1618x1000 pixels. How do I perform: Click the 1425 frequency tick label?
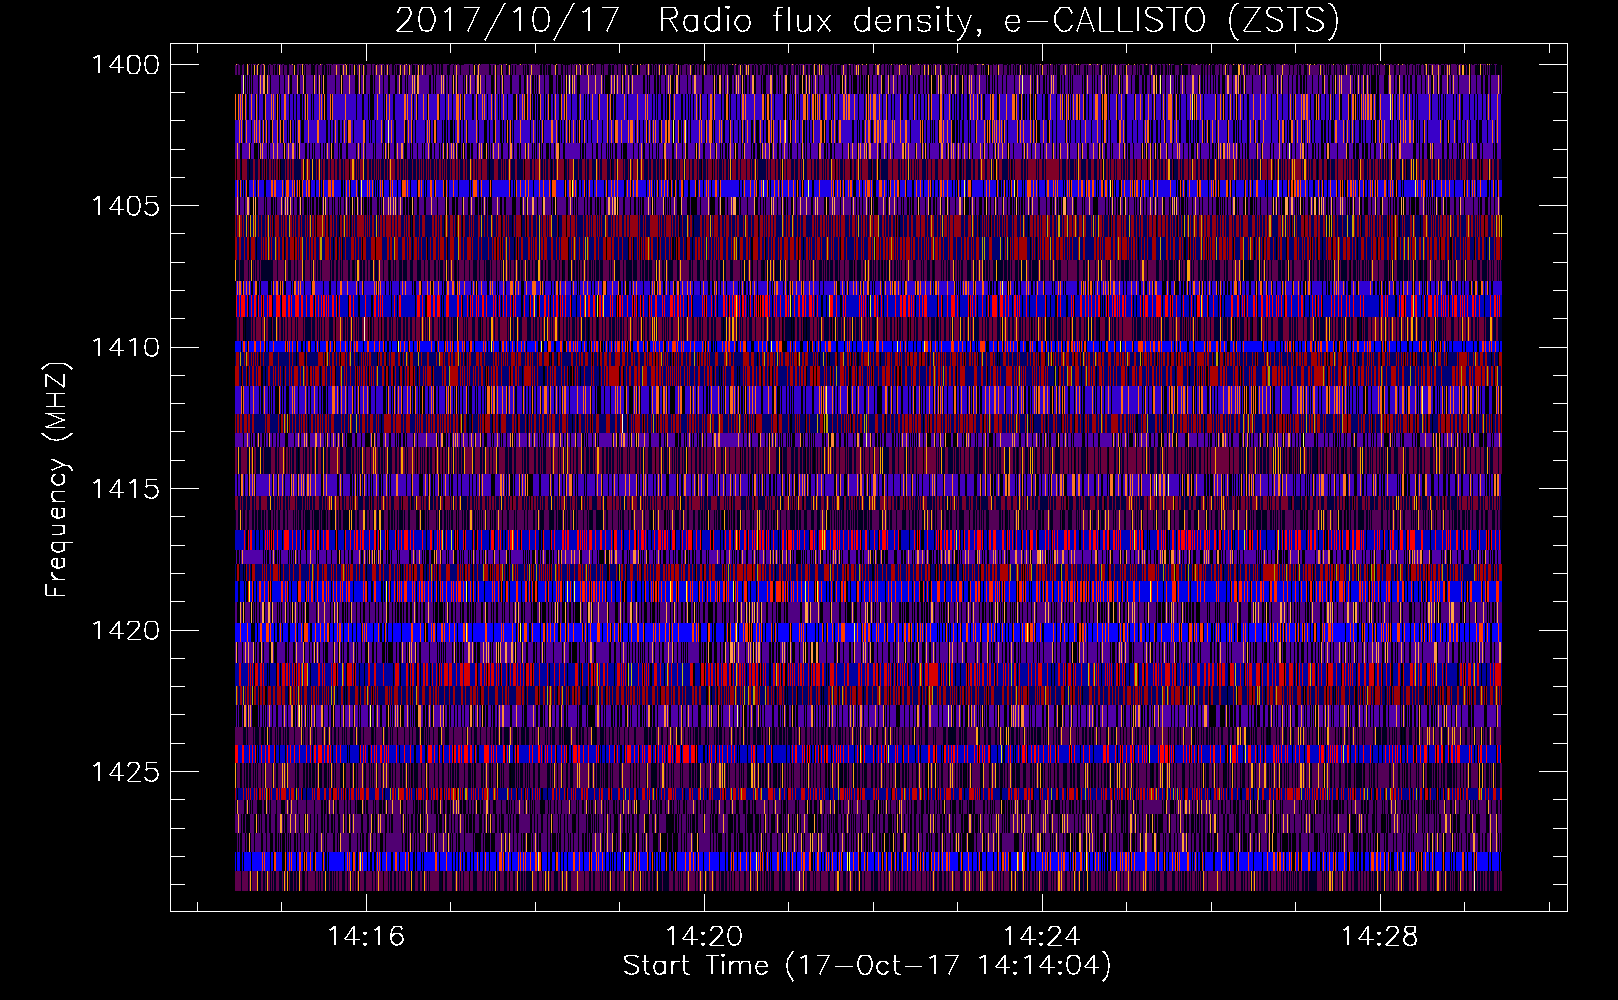click(125, 772)
